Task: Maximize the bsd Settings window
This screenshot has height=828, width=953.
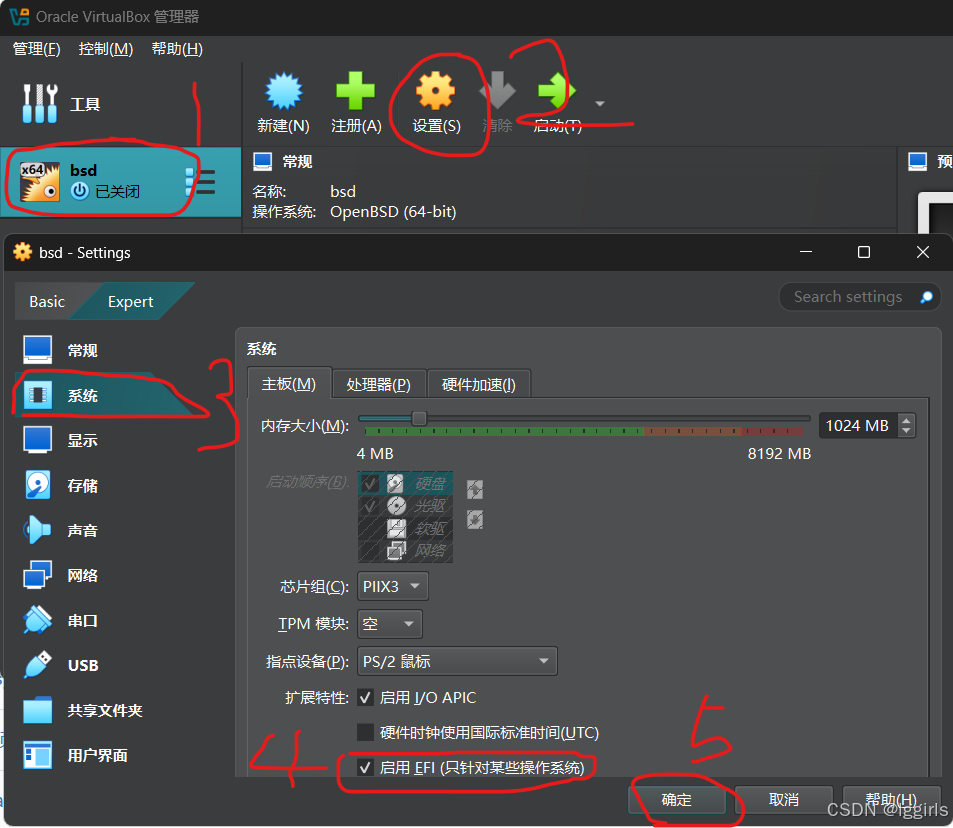Action: [x=863, y=252]
